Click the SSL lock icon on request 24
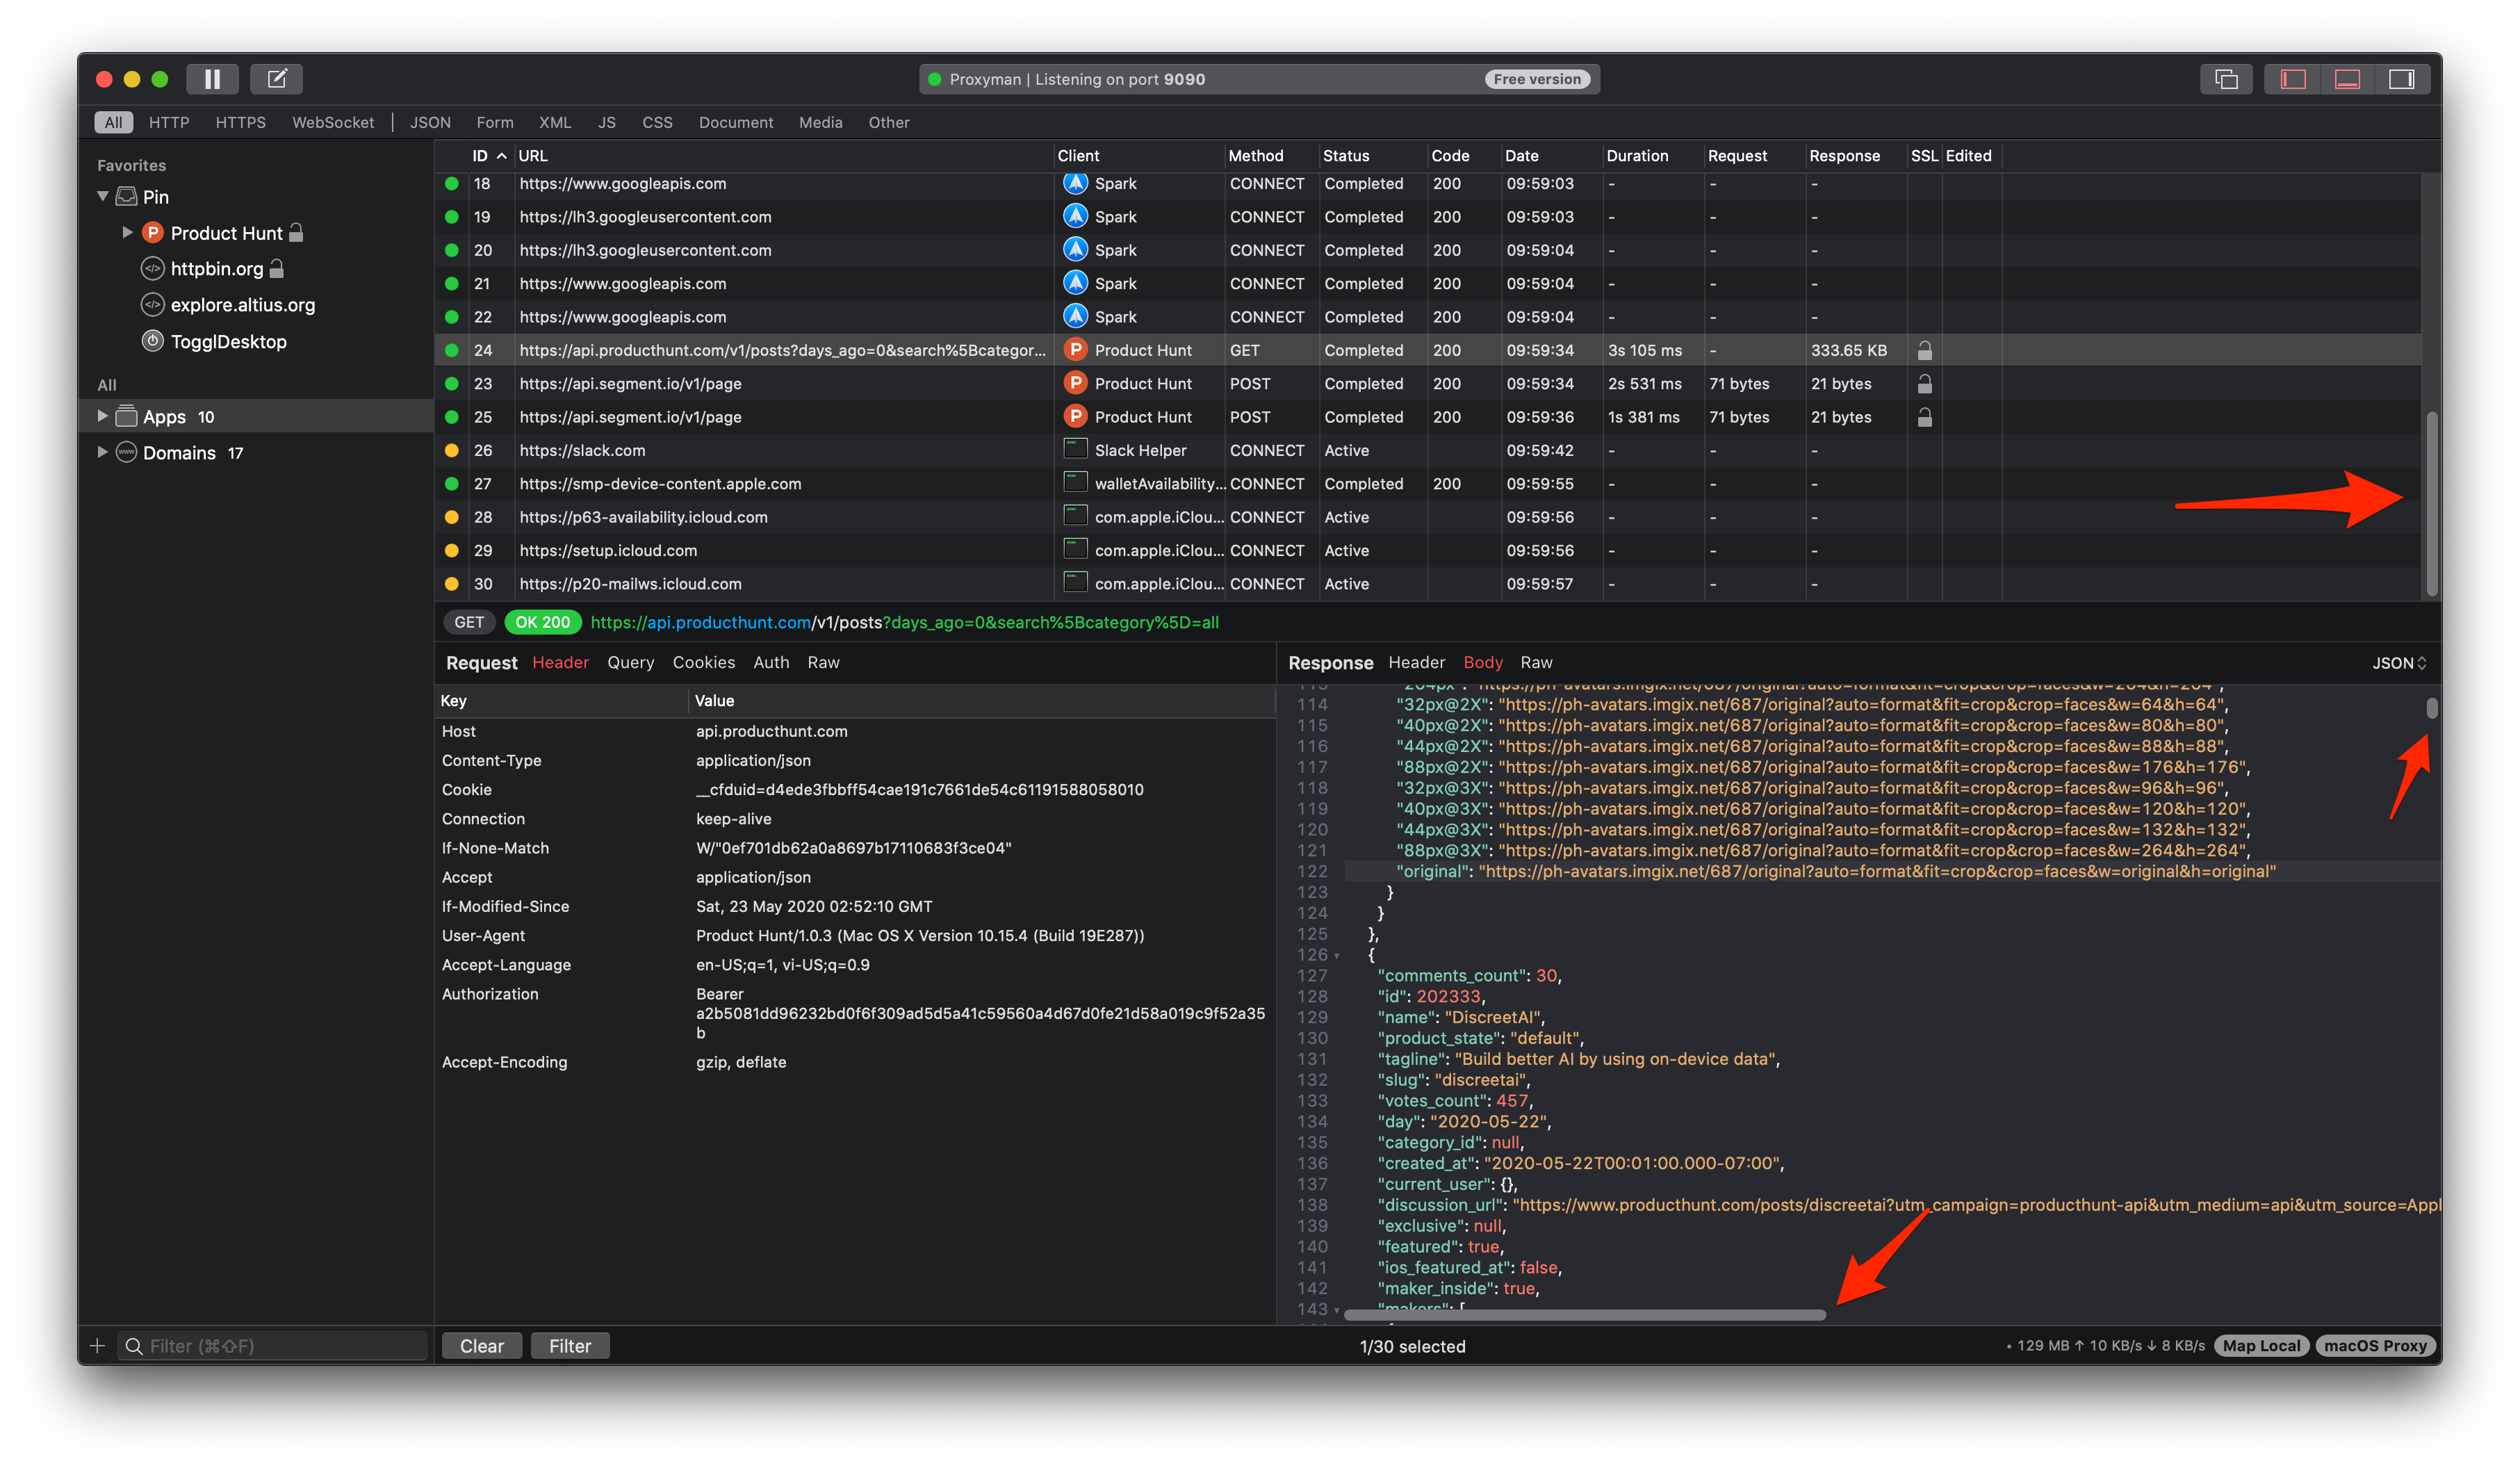The height and width of the screenshot is (1468, 2520). 1924,351
